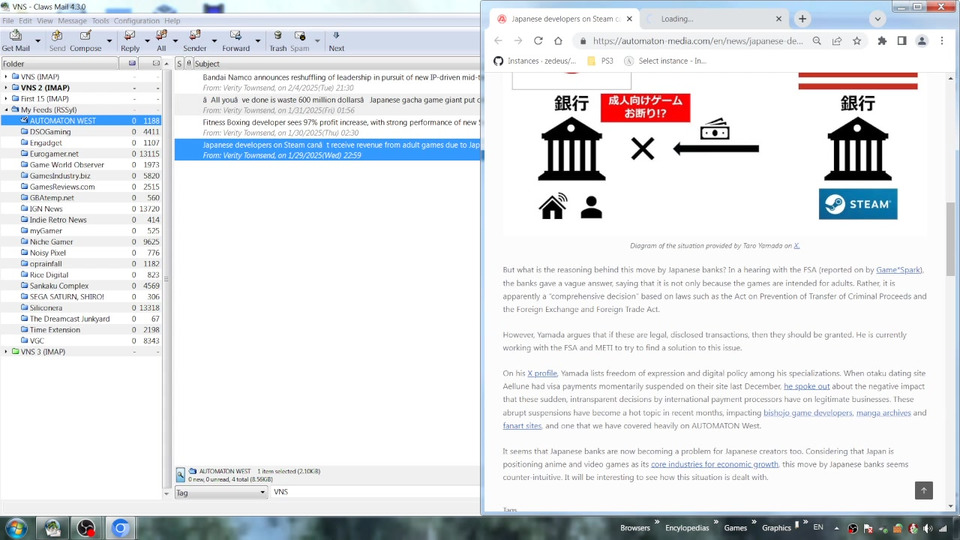Image resolution: width=960 pixels, height=540 pixels.
Task: Open Compose new message
Action: 86,41
